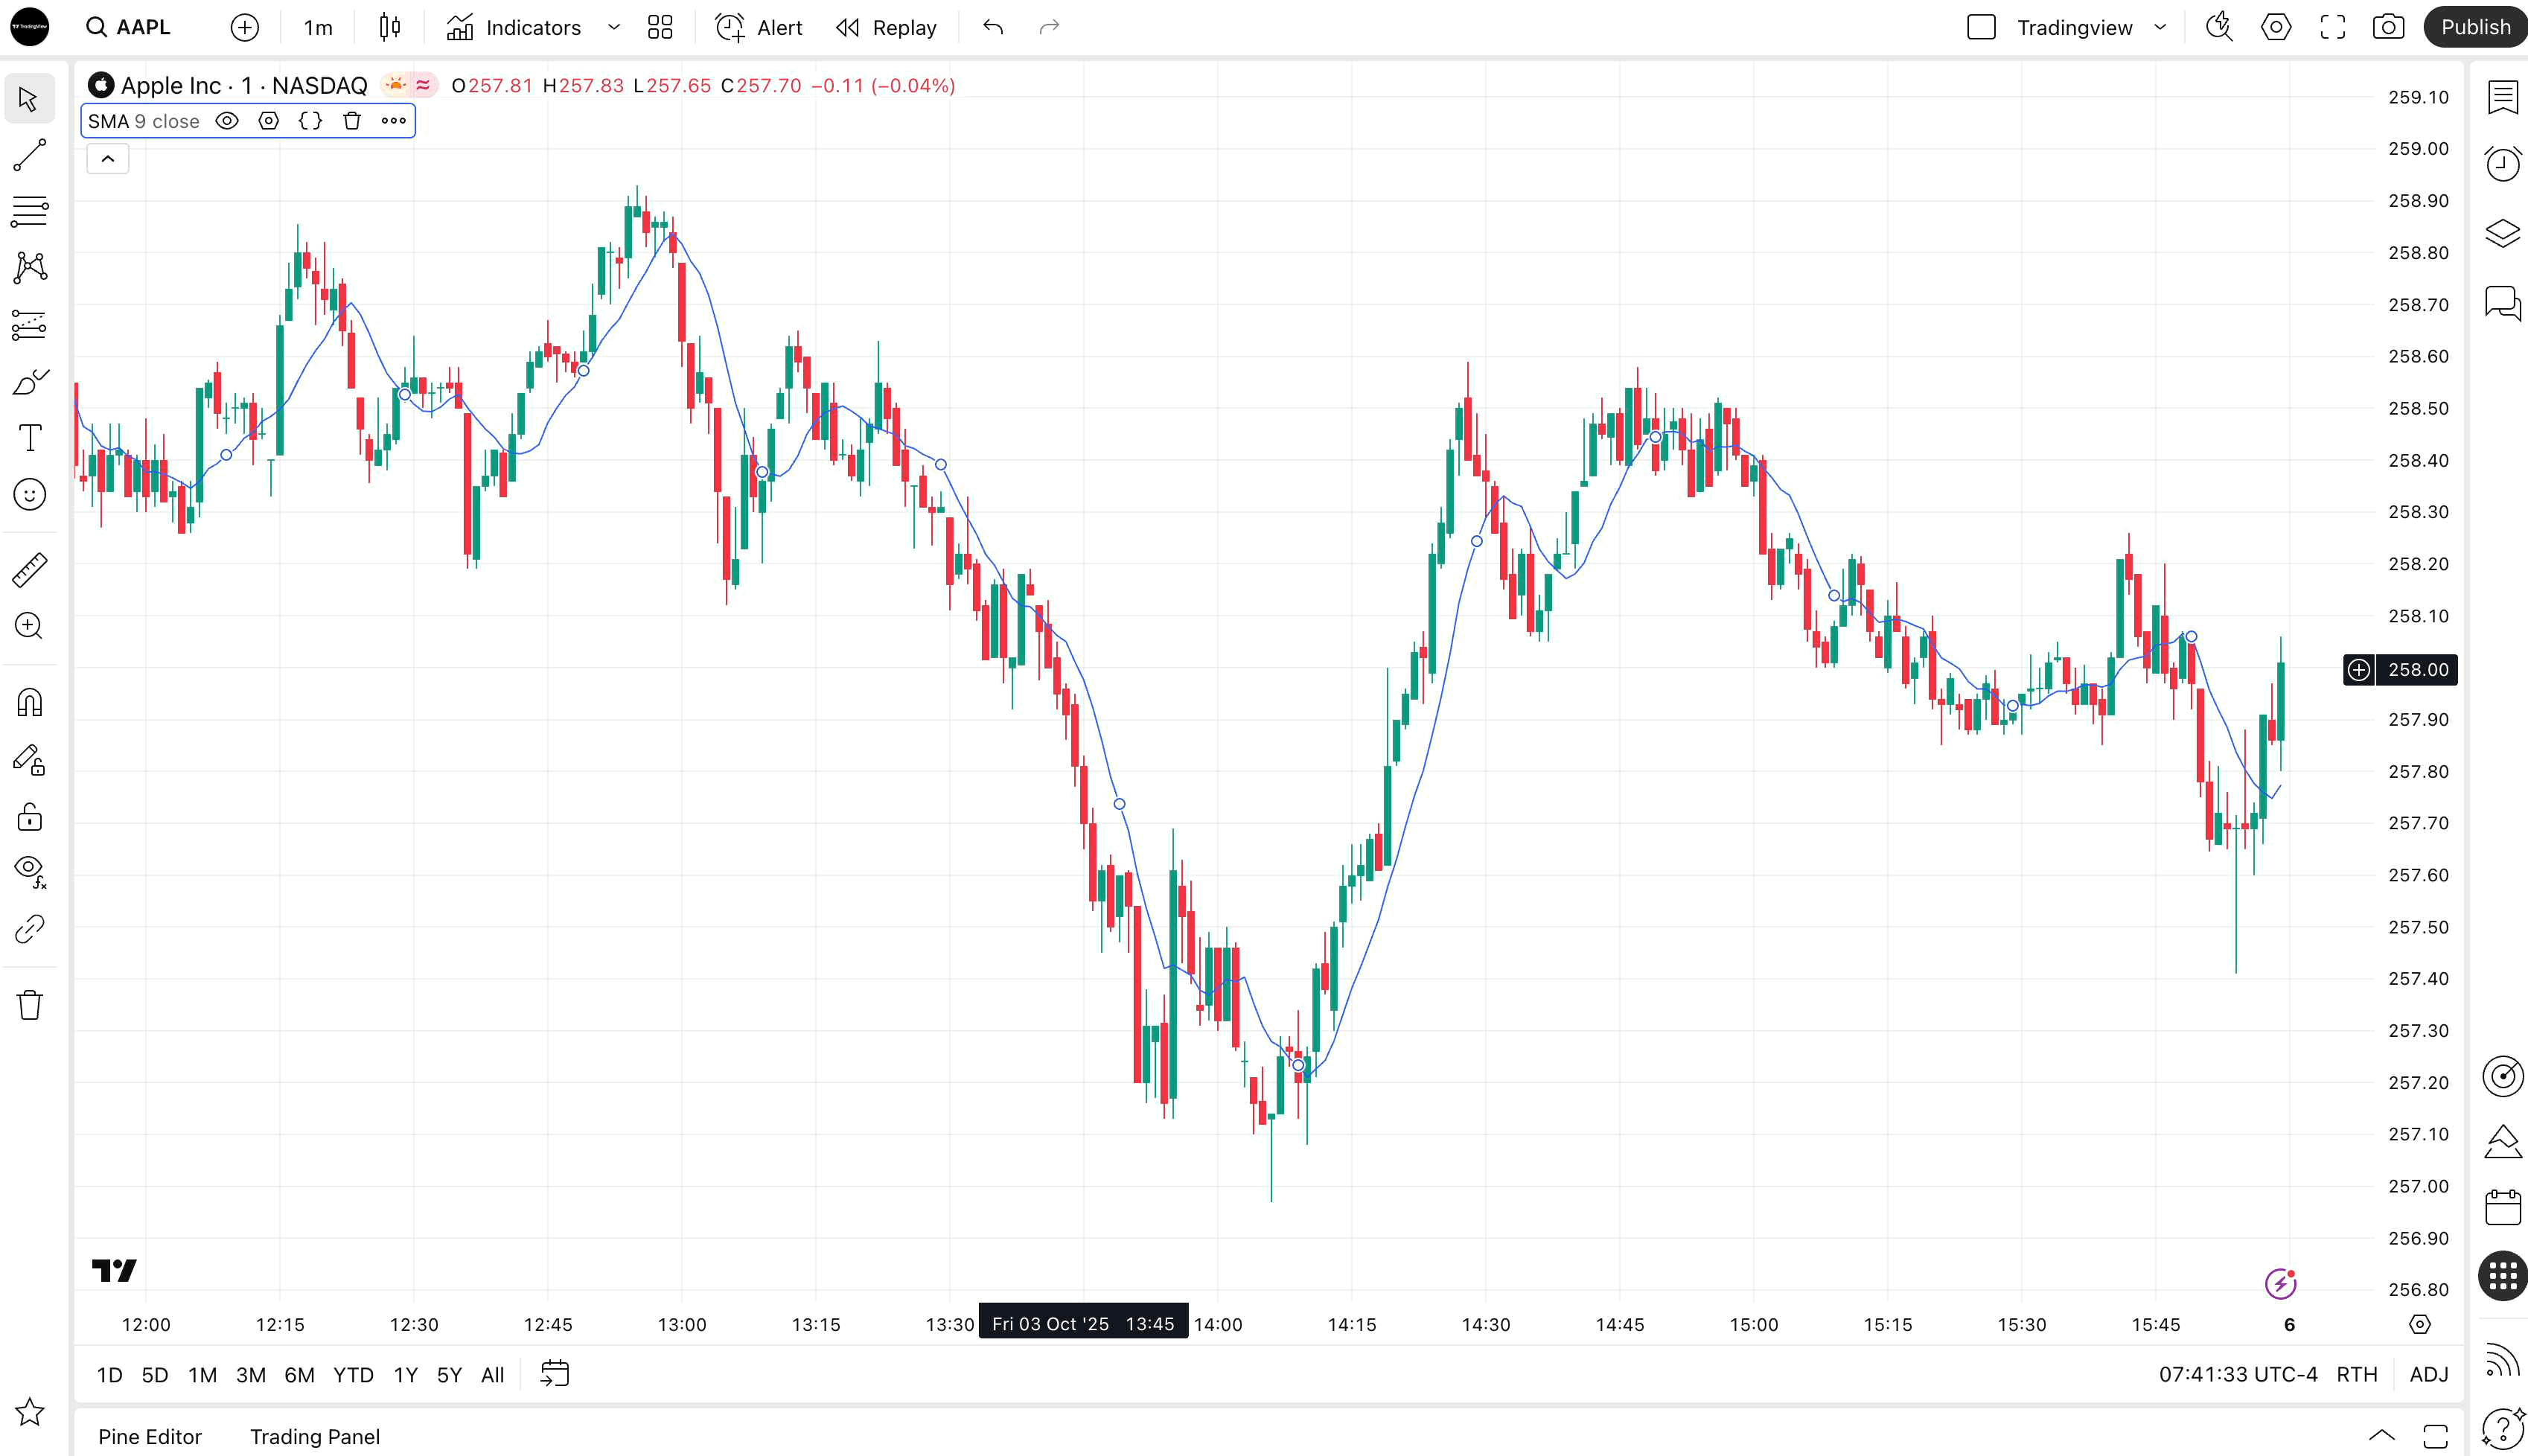Viewport: 2528px width, 1456px height.
Task: Select the 1Y time range button
Action: (405, 1374)
